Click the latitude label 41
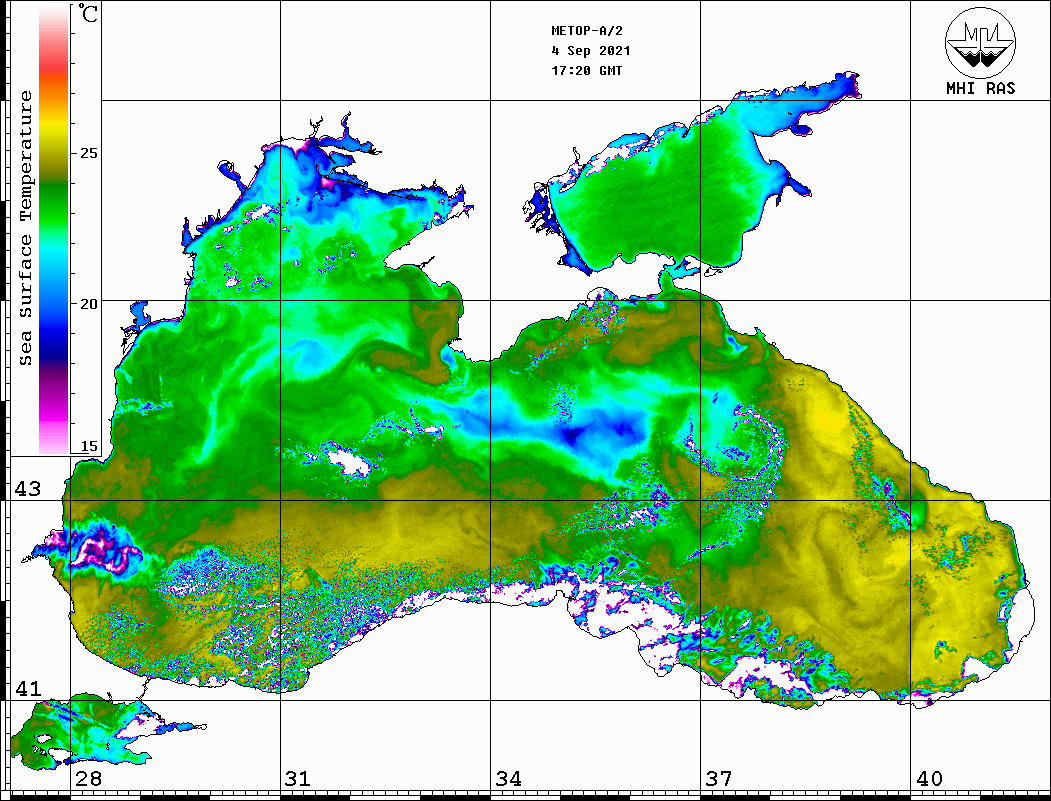The width and height of the screenshot is (1051, 801). [x=28, y=688]
